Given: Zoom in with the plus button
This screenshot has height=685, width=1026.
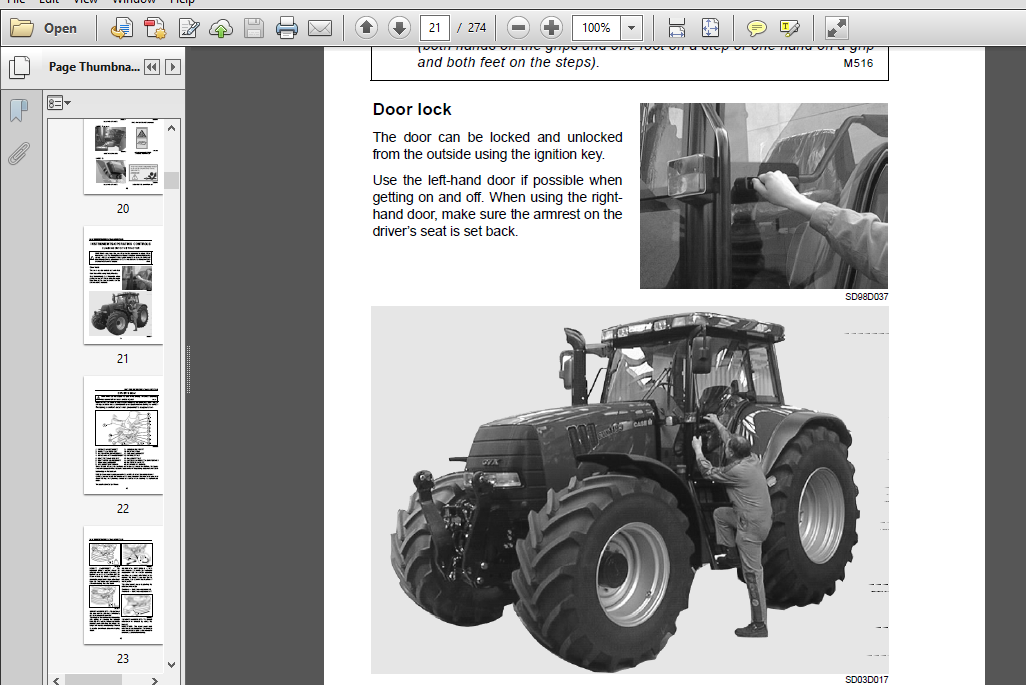Looking at the screenshot, I should [552, 27].
